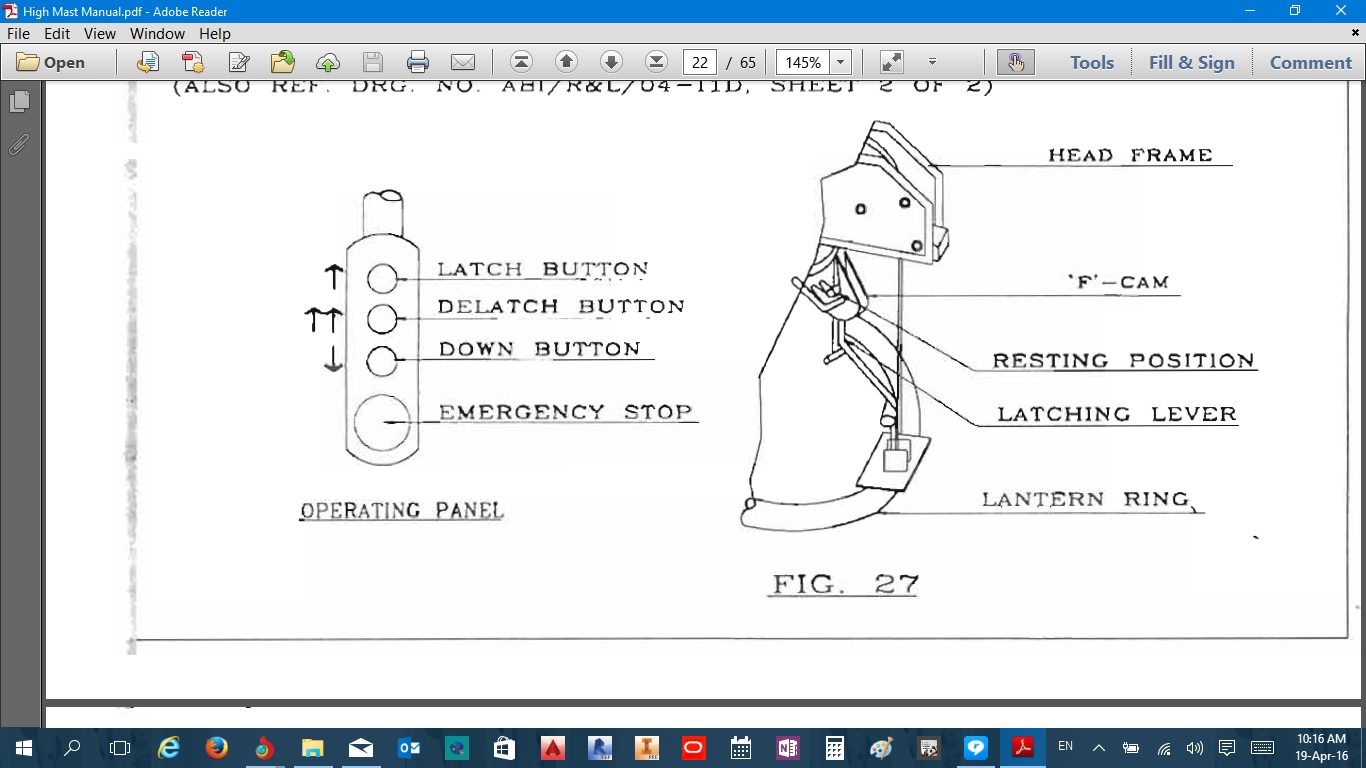The image size is (1366, 768).
Task: Open the Tools pane
Action: coord(1092,62)
